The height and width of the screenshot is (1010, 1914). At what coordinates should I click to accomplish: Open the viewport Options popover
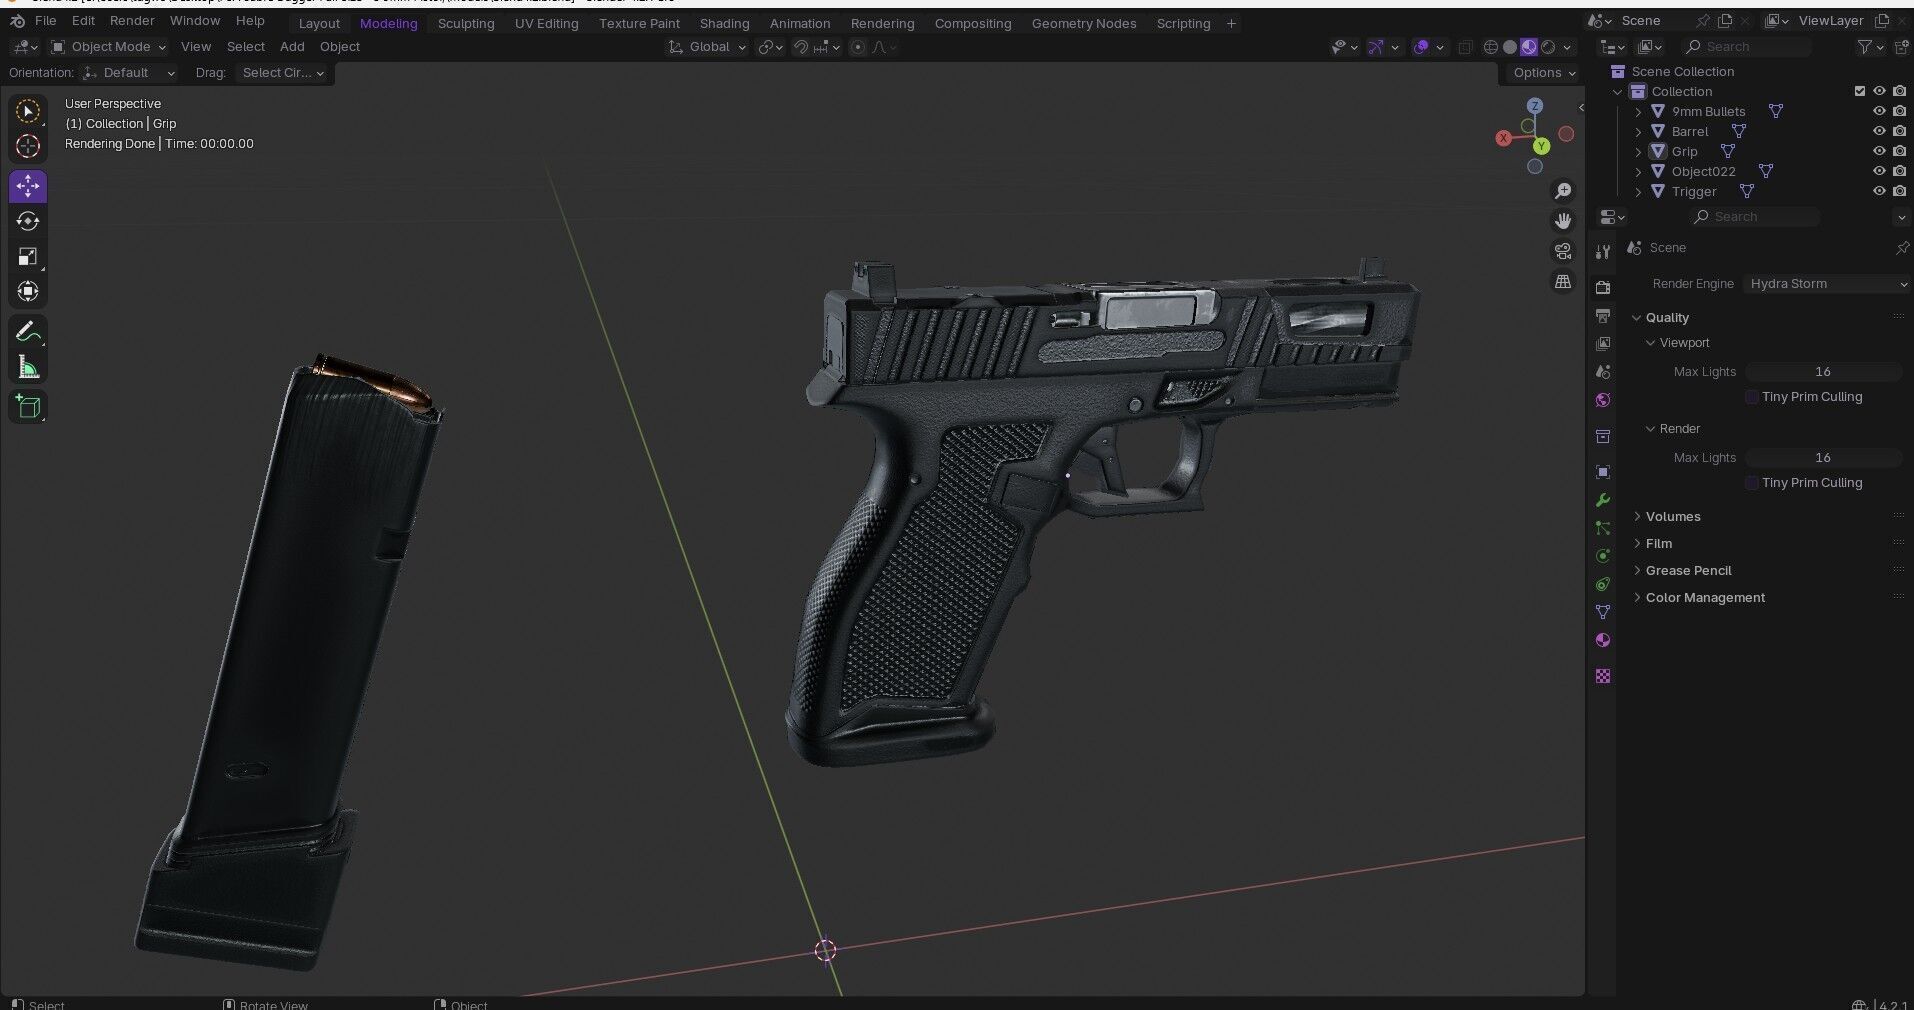[1544, 73]
